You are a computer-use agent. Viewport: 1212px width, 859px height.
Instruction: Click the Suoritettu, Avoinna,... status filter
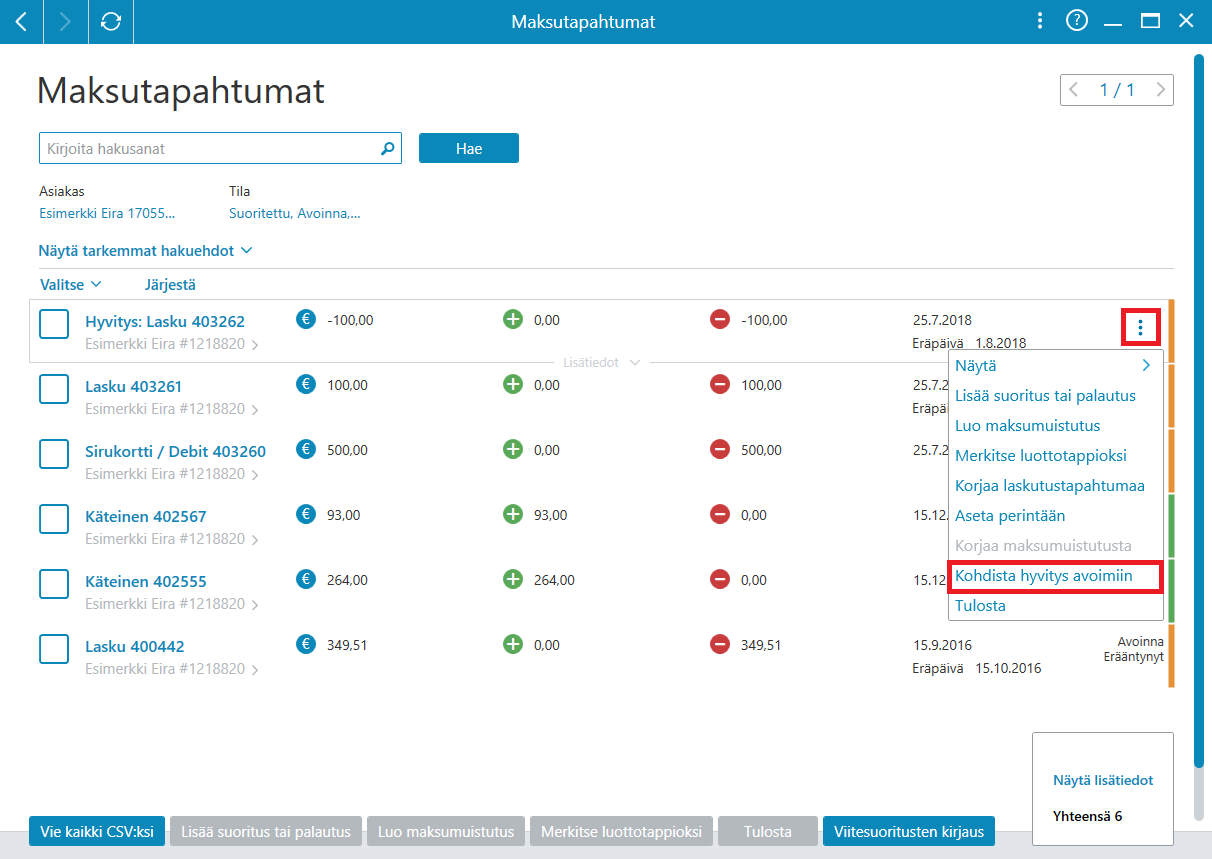(295, 213)
